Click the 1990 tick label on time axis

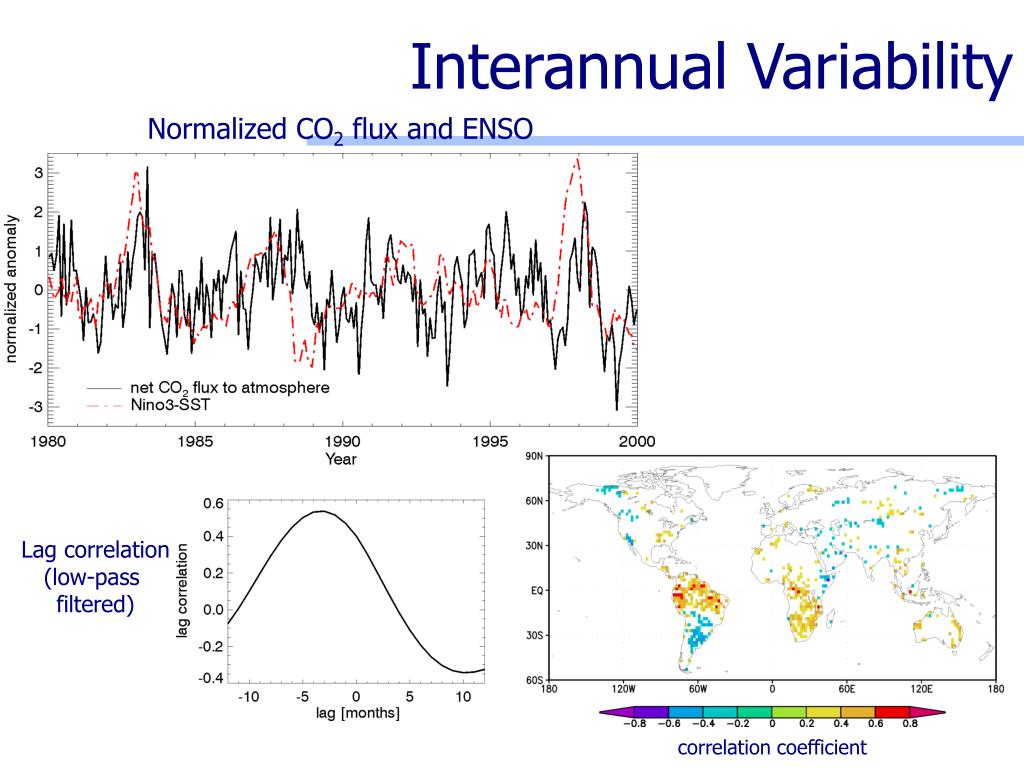[x=342, y=441]
